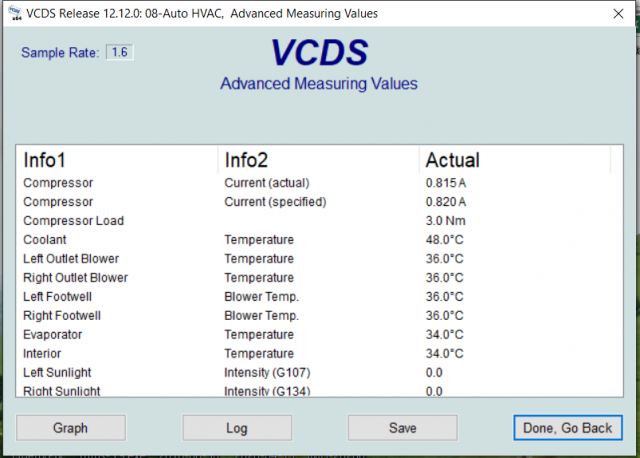This screenshot has width=640, height=458.
Task: Open the Log function
Action: pos(237,428)
